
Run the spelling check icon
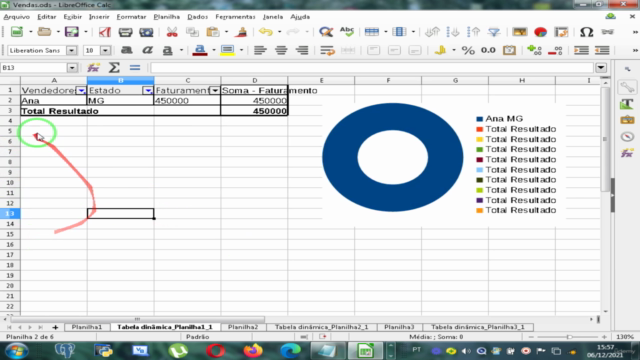point(347,32)
